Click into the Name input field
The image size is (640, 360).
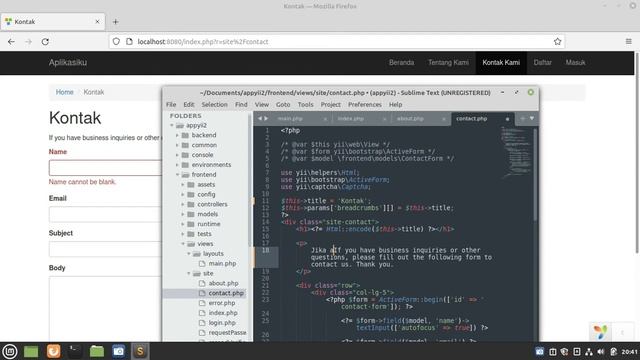pyautogui.click(x=105, y=168)
